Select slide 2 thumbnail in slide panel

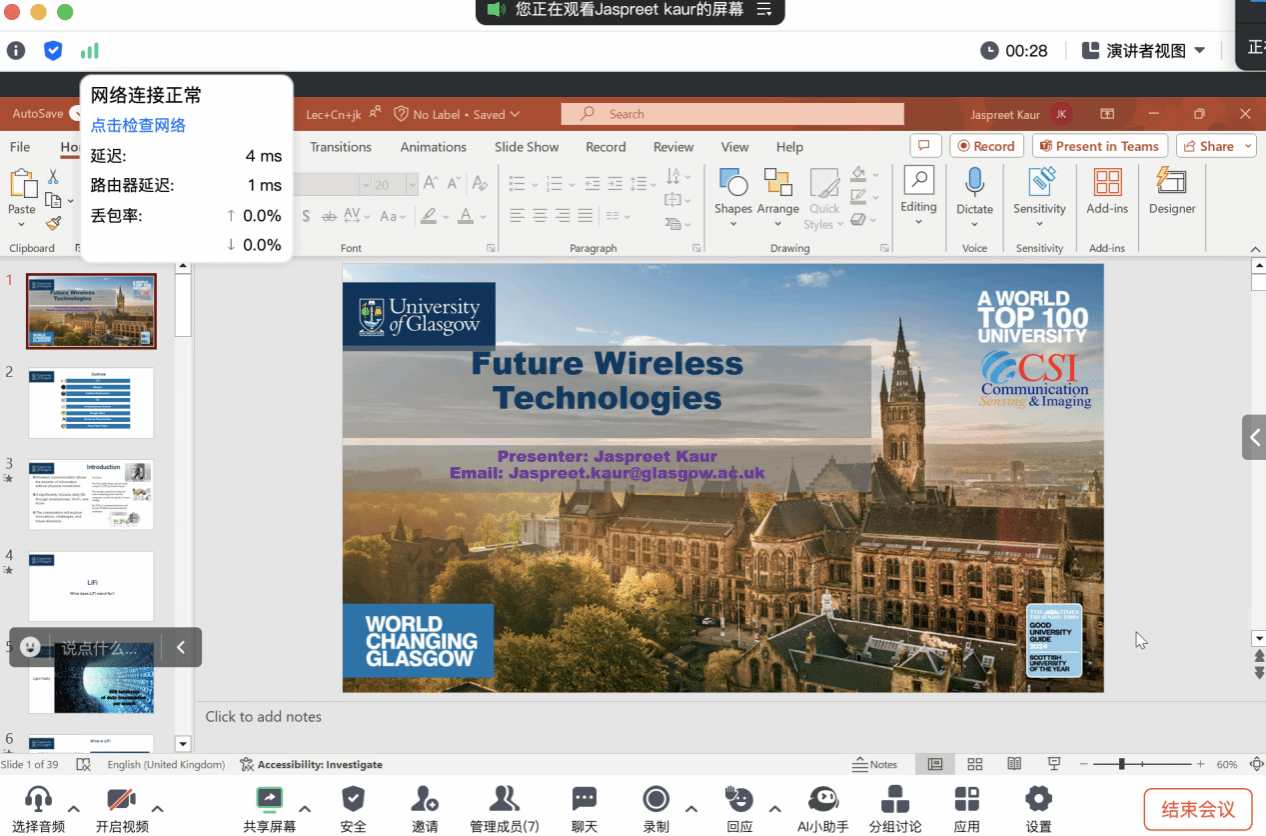pos(91,402)
